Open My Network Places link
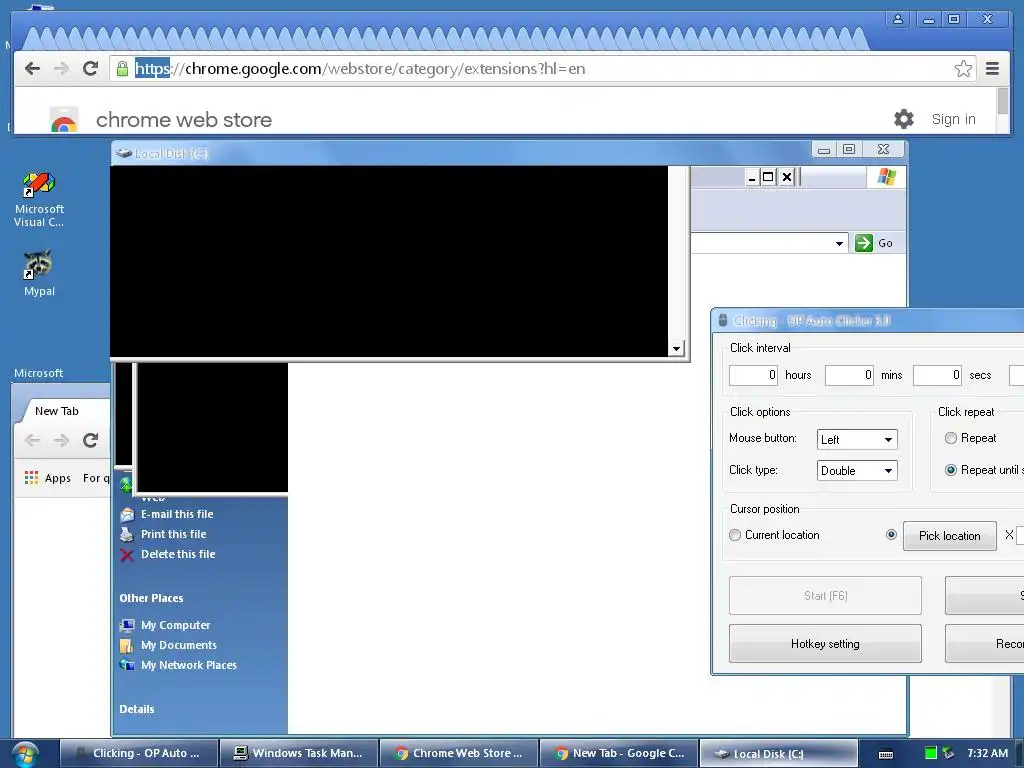1024x768 pixels. (x=178, y=665)
